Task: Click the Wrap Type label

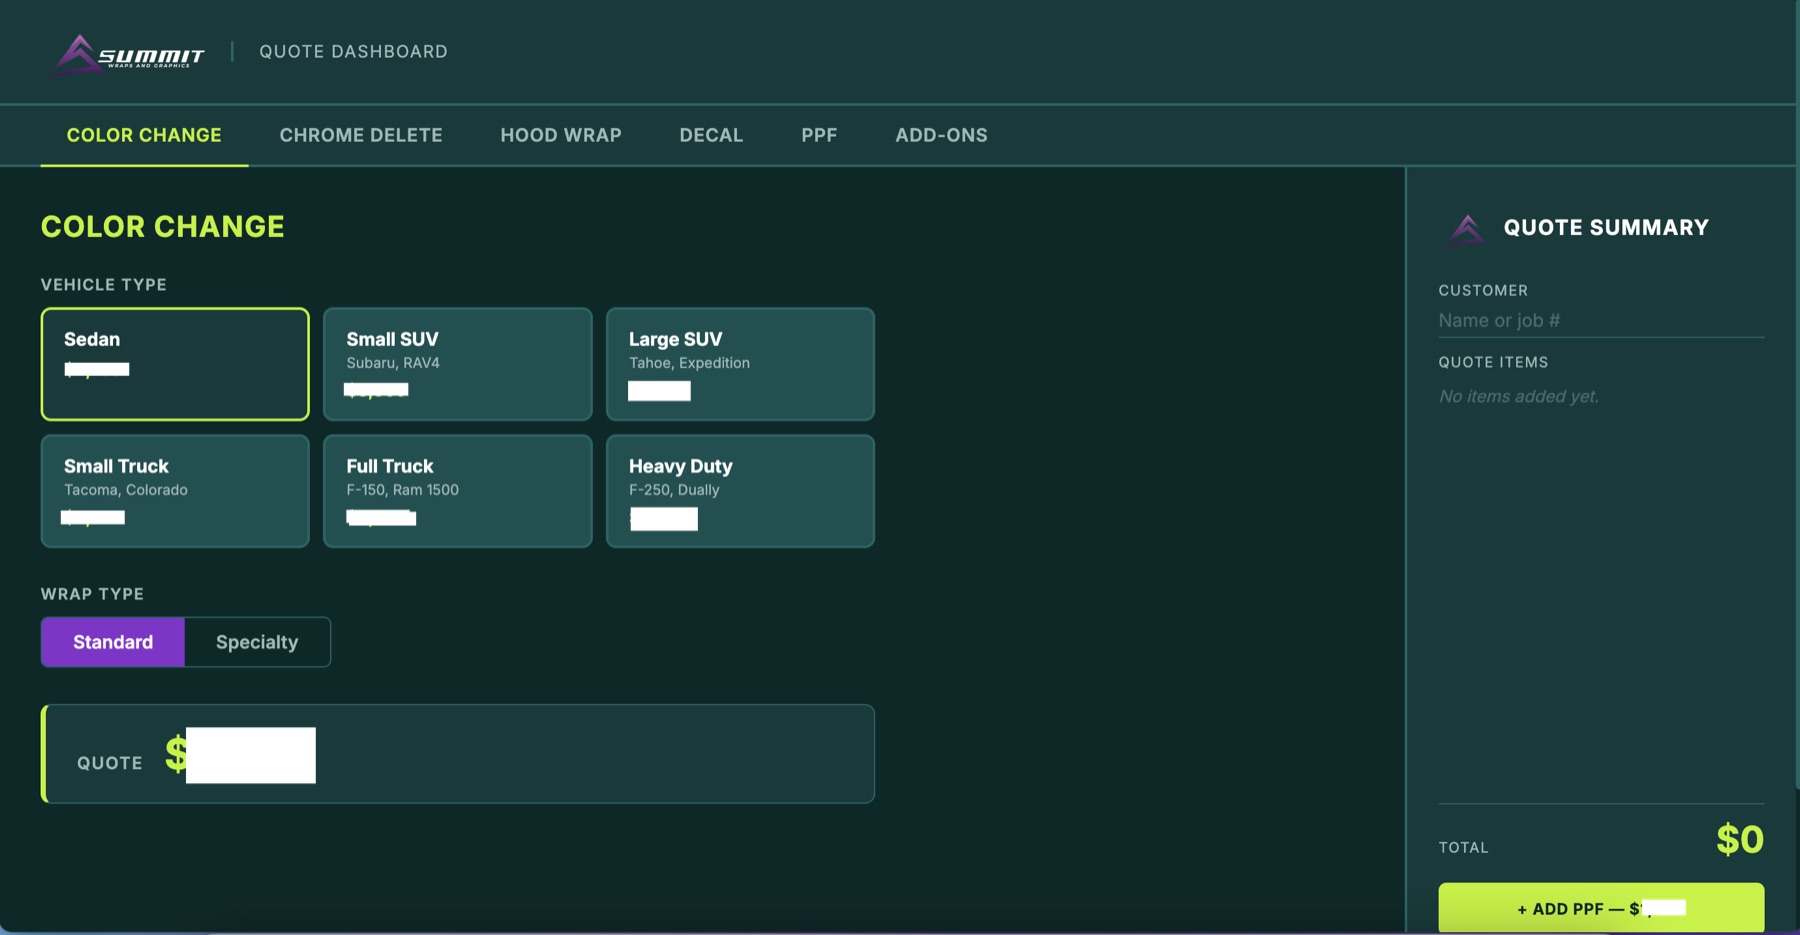Action: tap(92, 594)
